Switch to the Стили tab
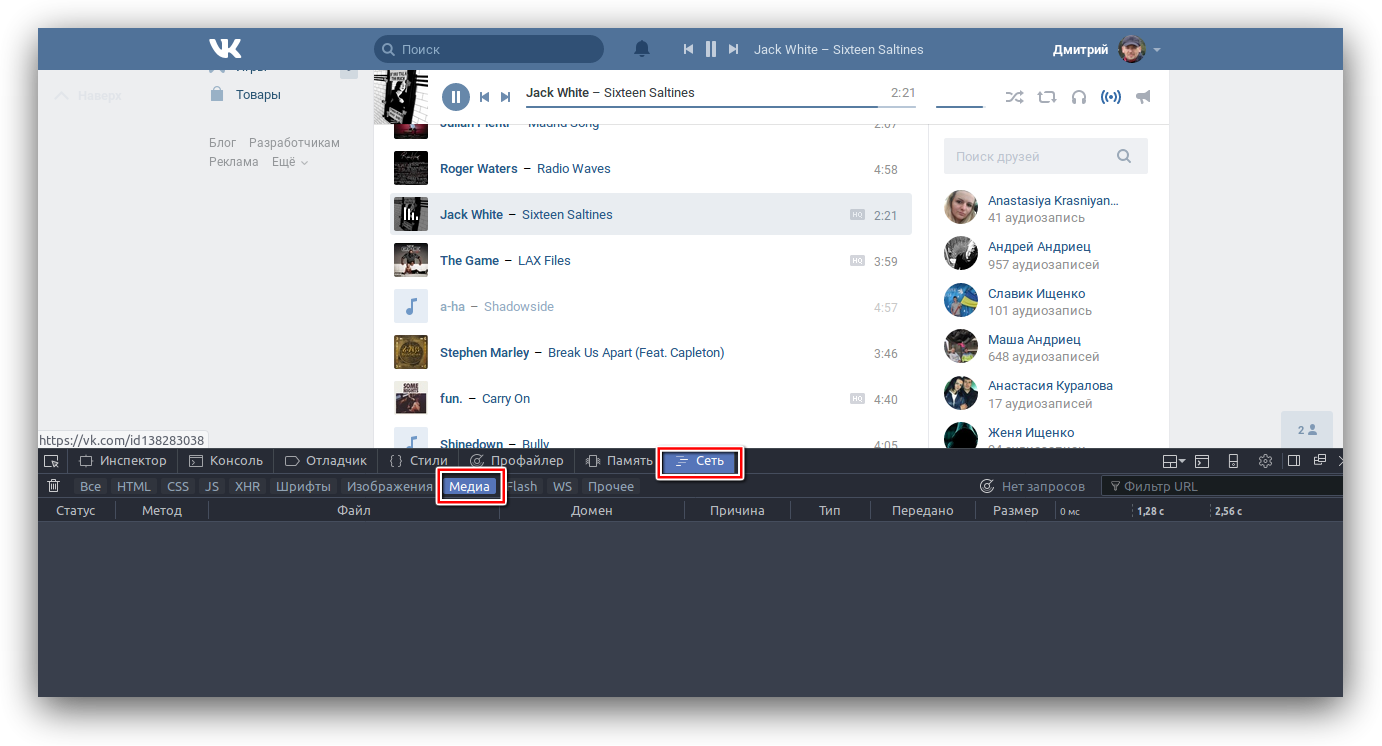Viewport: 1382px width, 746px height. point(418,461)
